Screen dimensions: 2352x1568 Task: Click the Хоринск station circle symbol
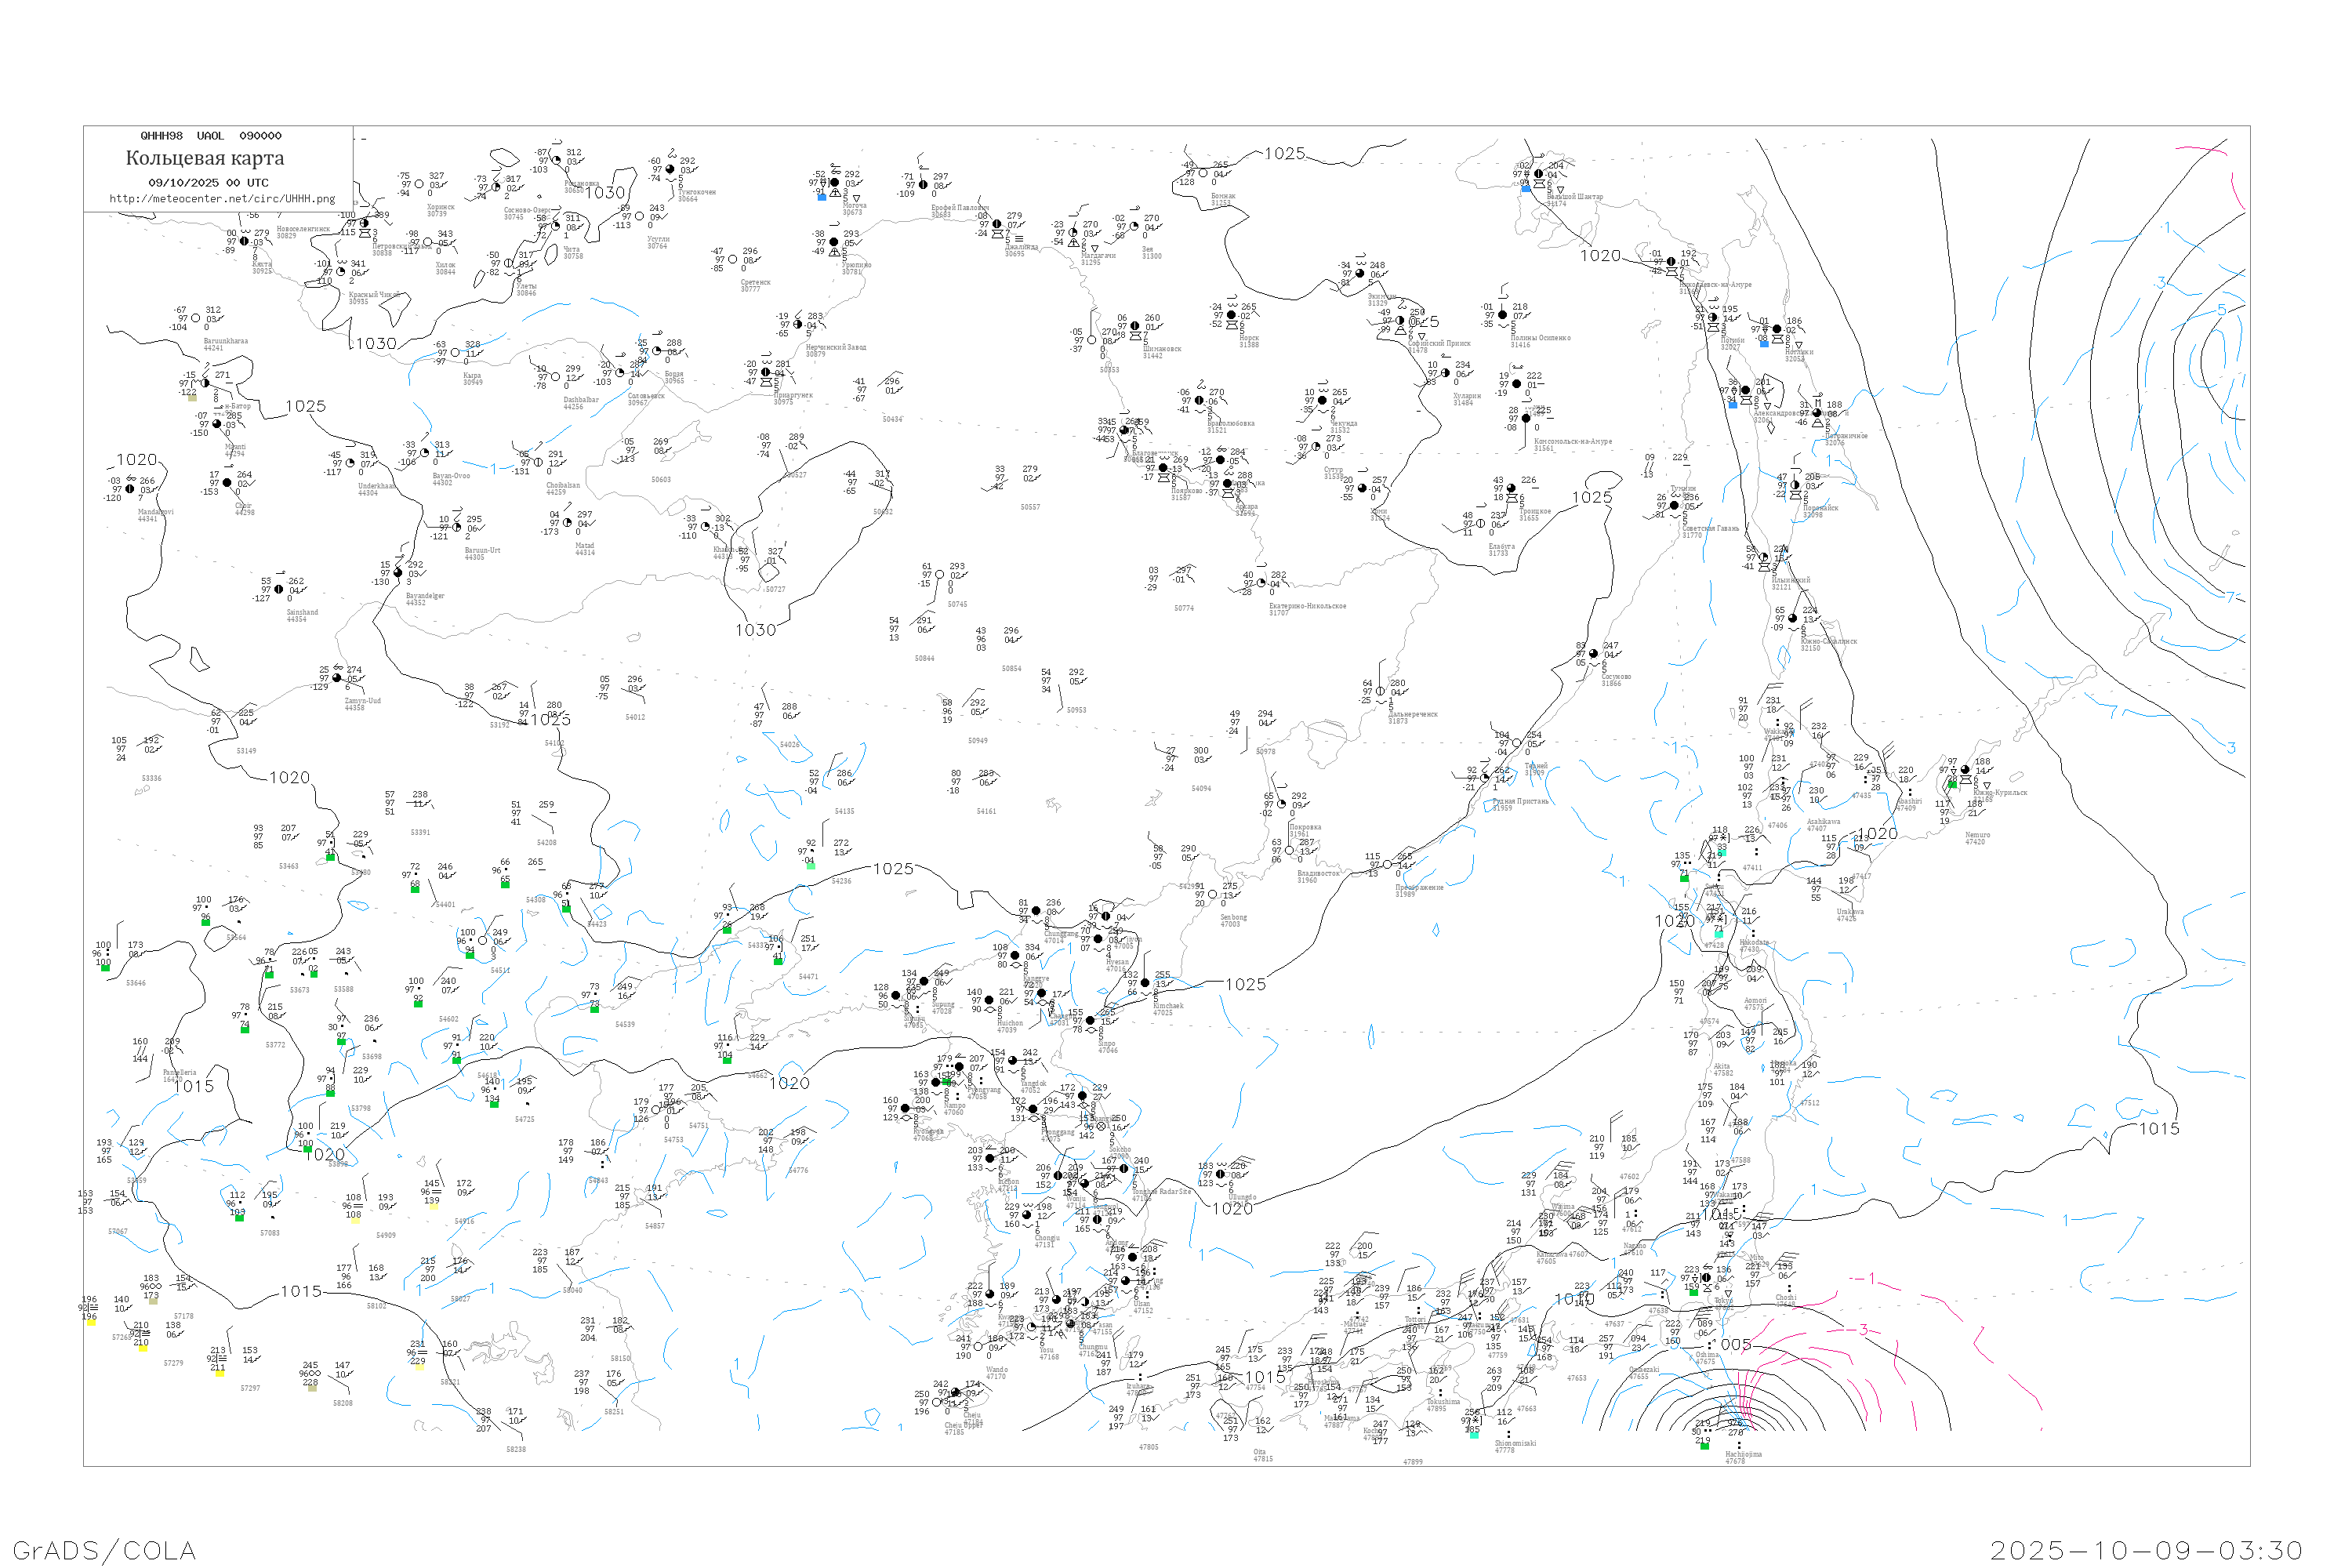419,184
